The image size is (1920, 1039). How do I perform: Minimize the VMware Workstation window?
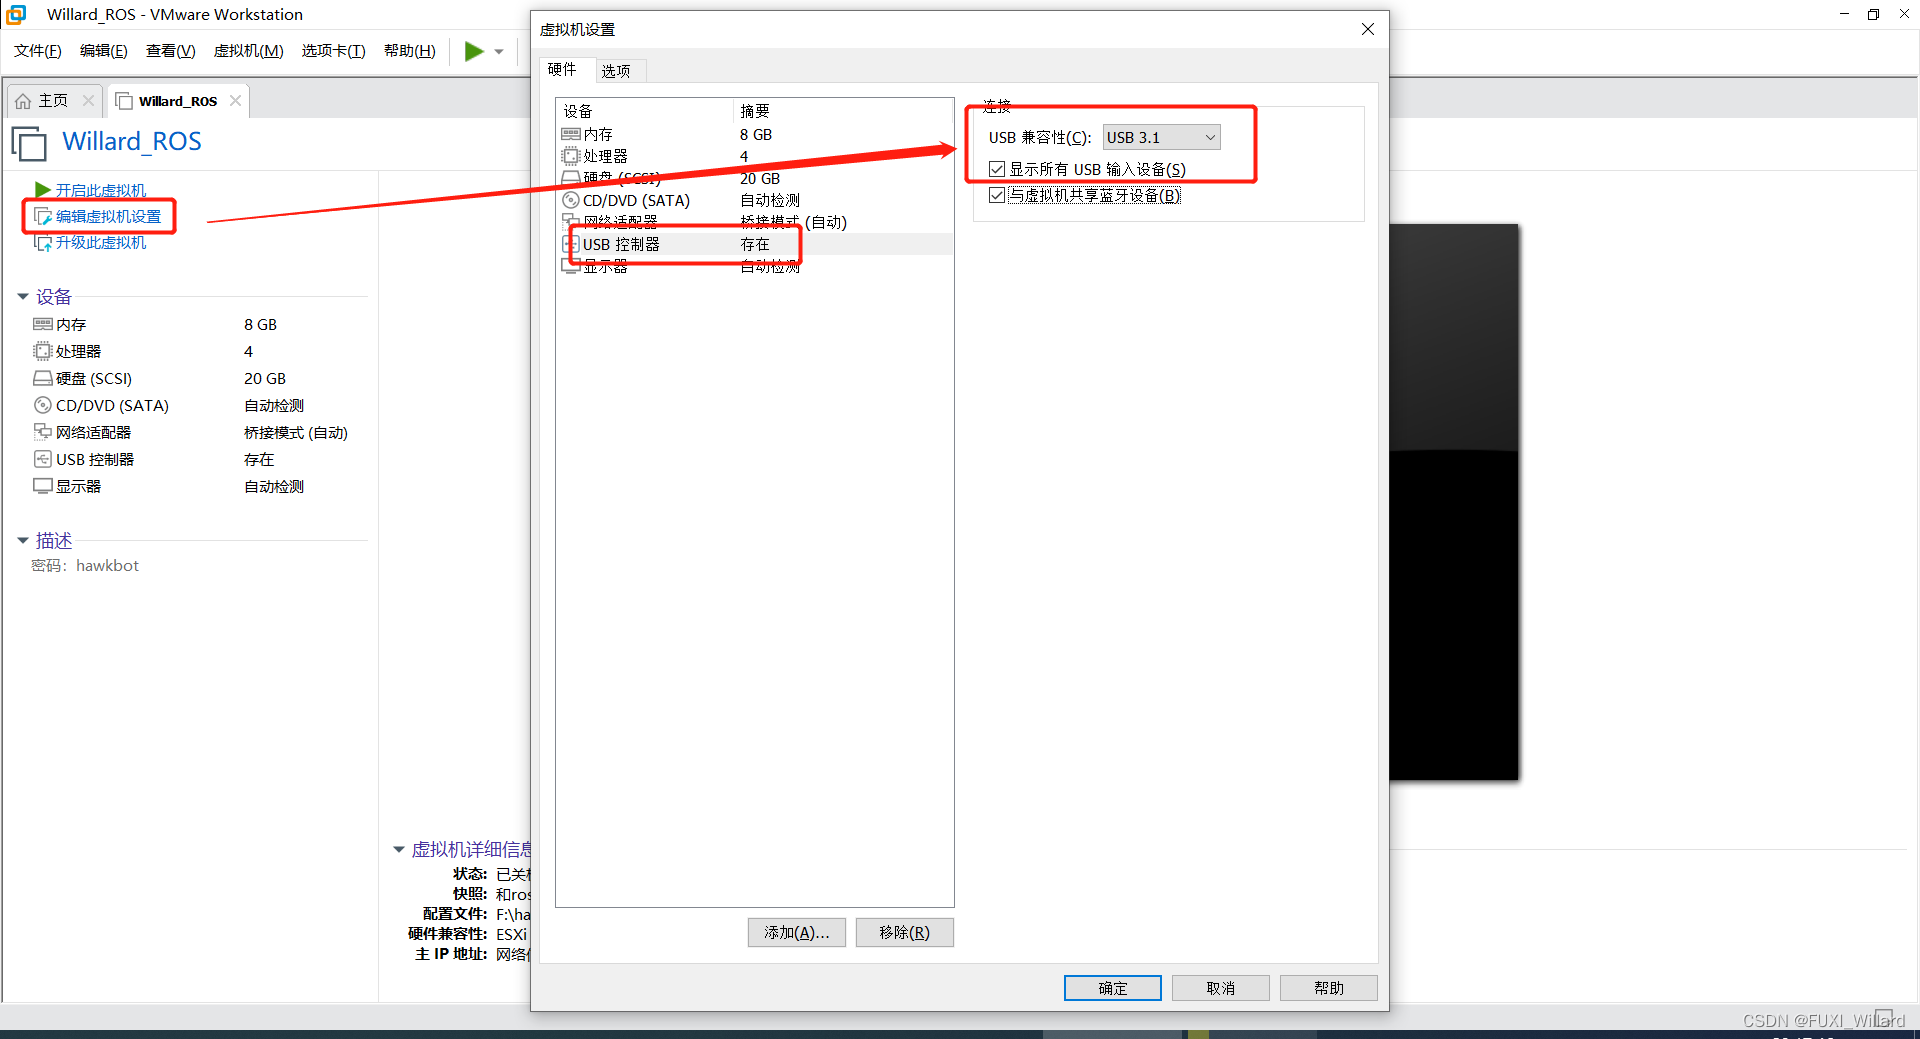[1844, 14]
